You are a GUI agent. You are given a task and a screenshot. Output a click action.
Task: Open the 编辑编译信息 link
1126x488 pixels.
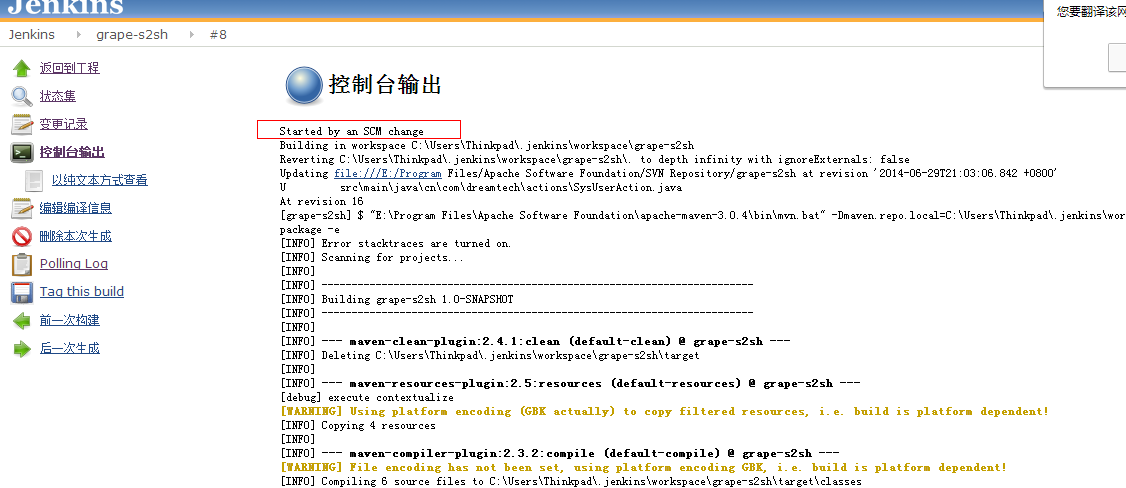(75, 208)
